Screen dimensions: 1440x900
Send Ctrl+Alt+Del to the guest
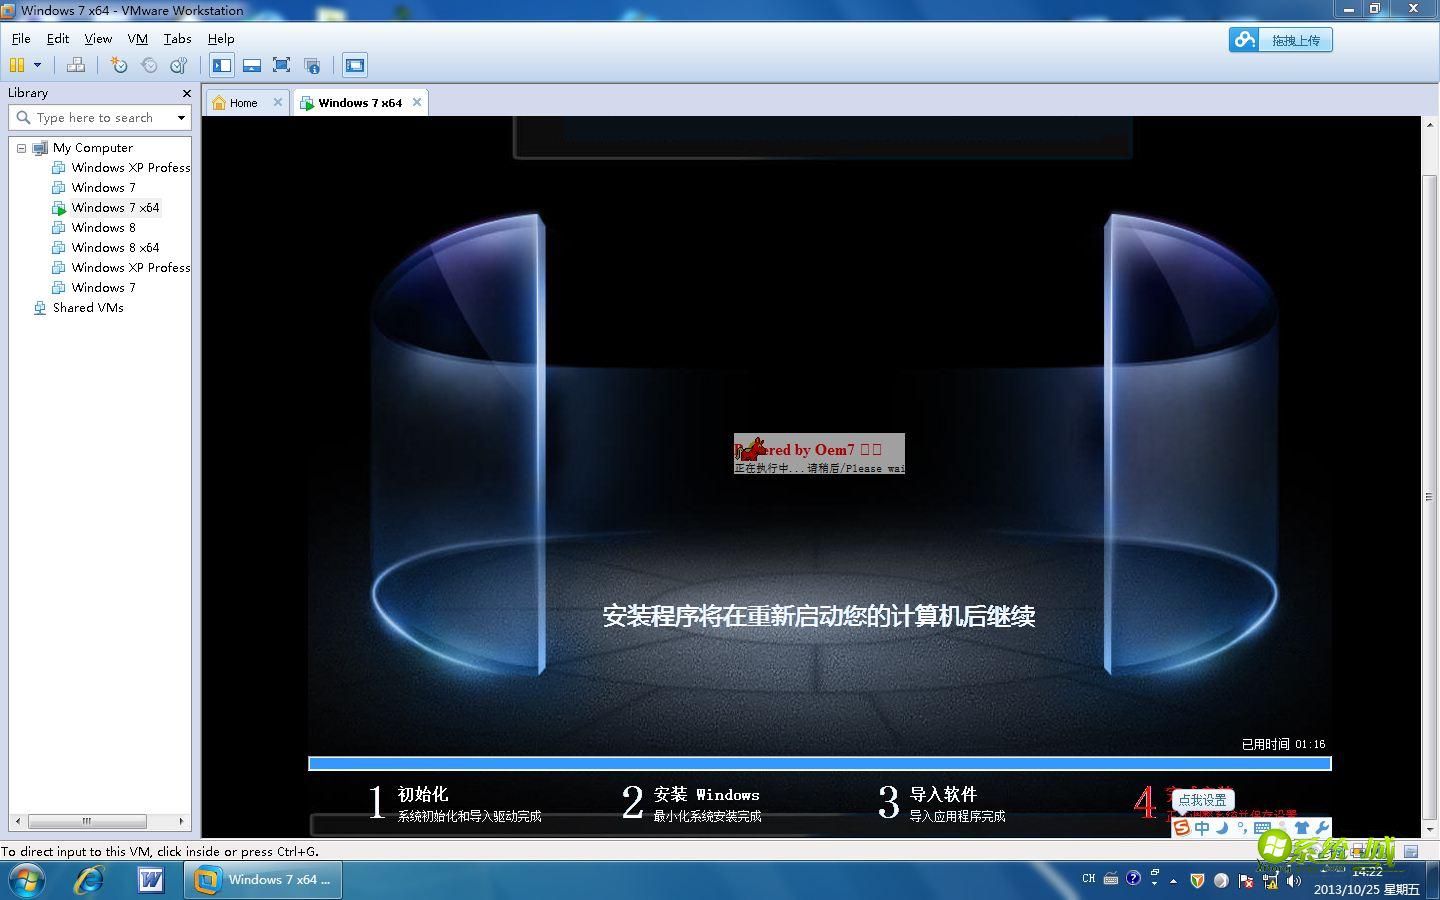pos(76,65)
